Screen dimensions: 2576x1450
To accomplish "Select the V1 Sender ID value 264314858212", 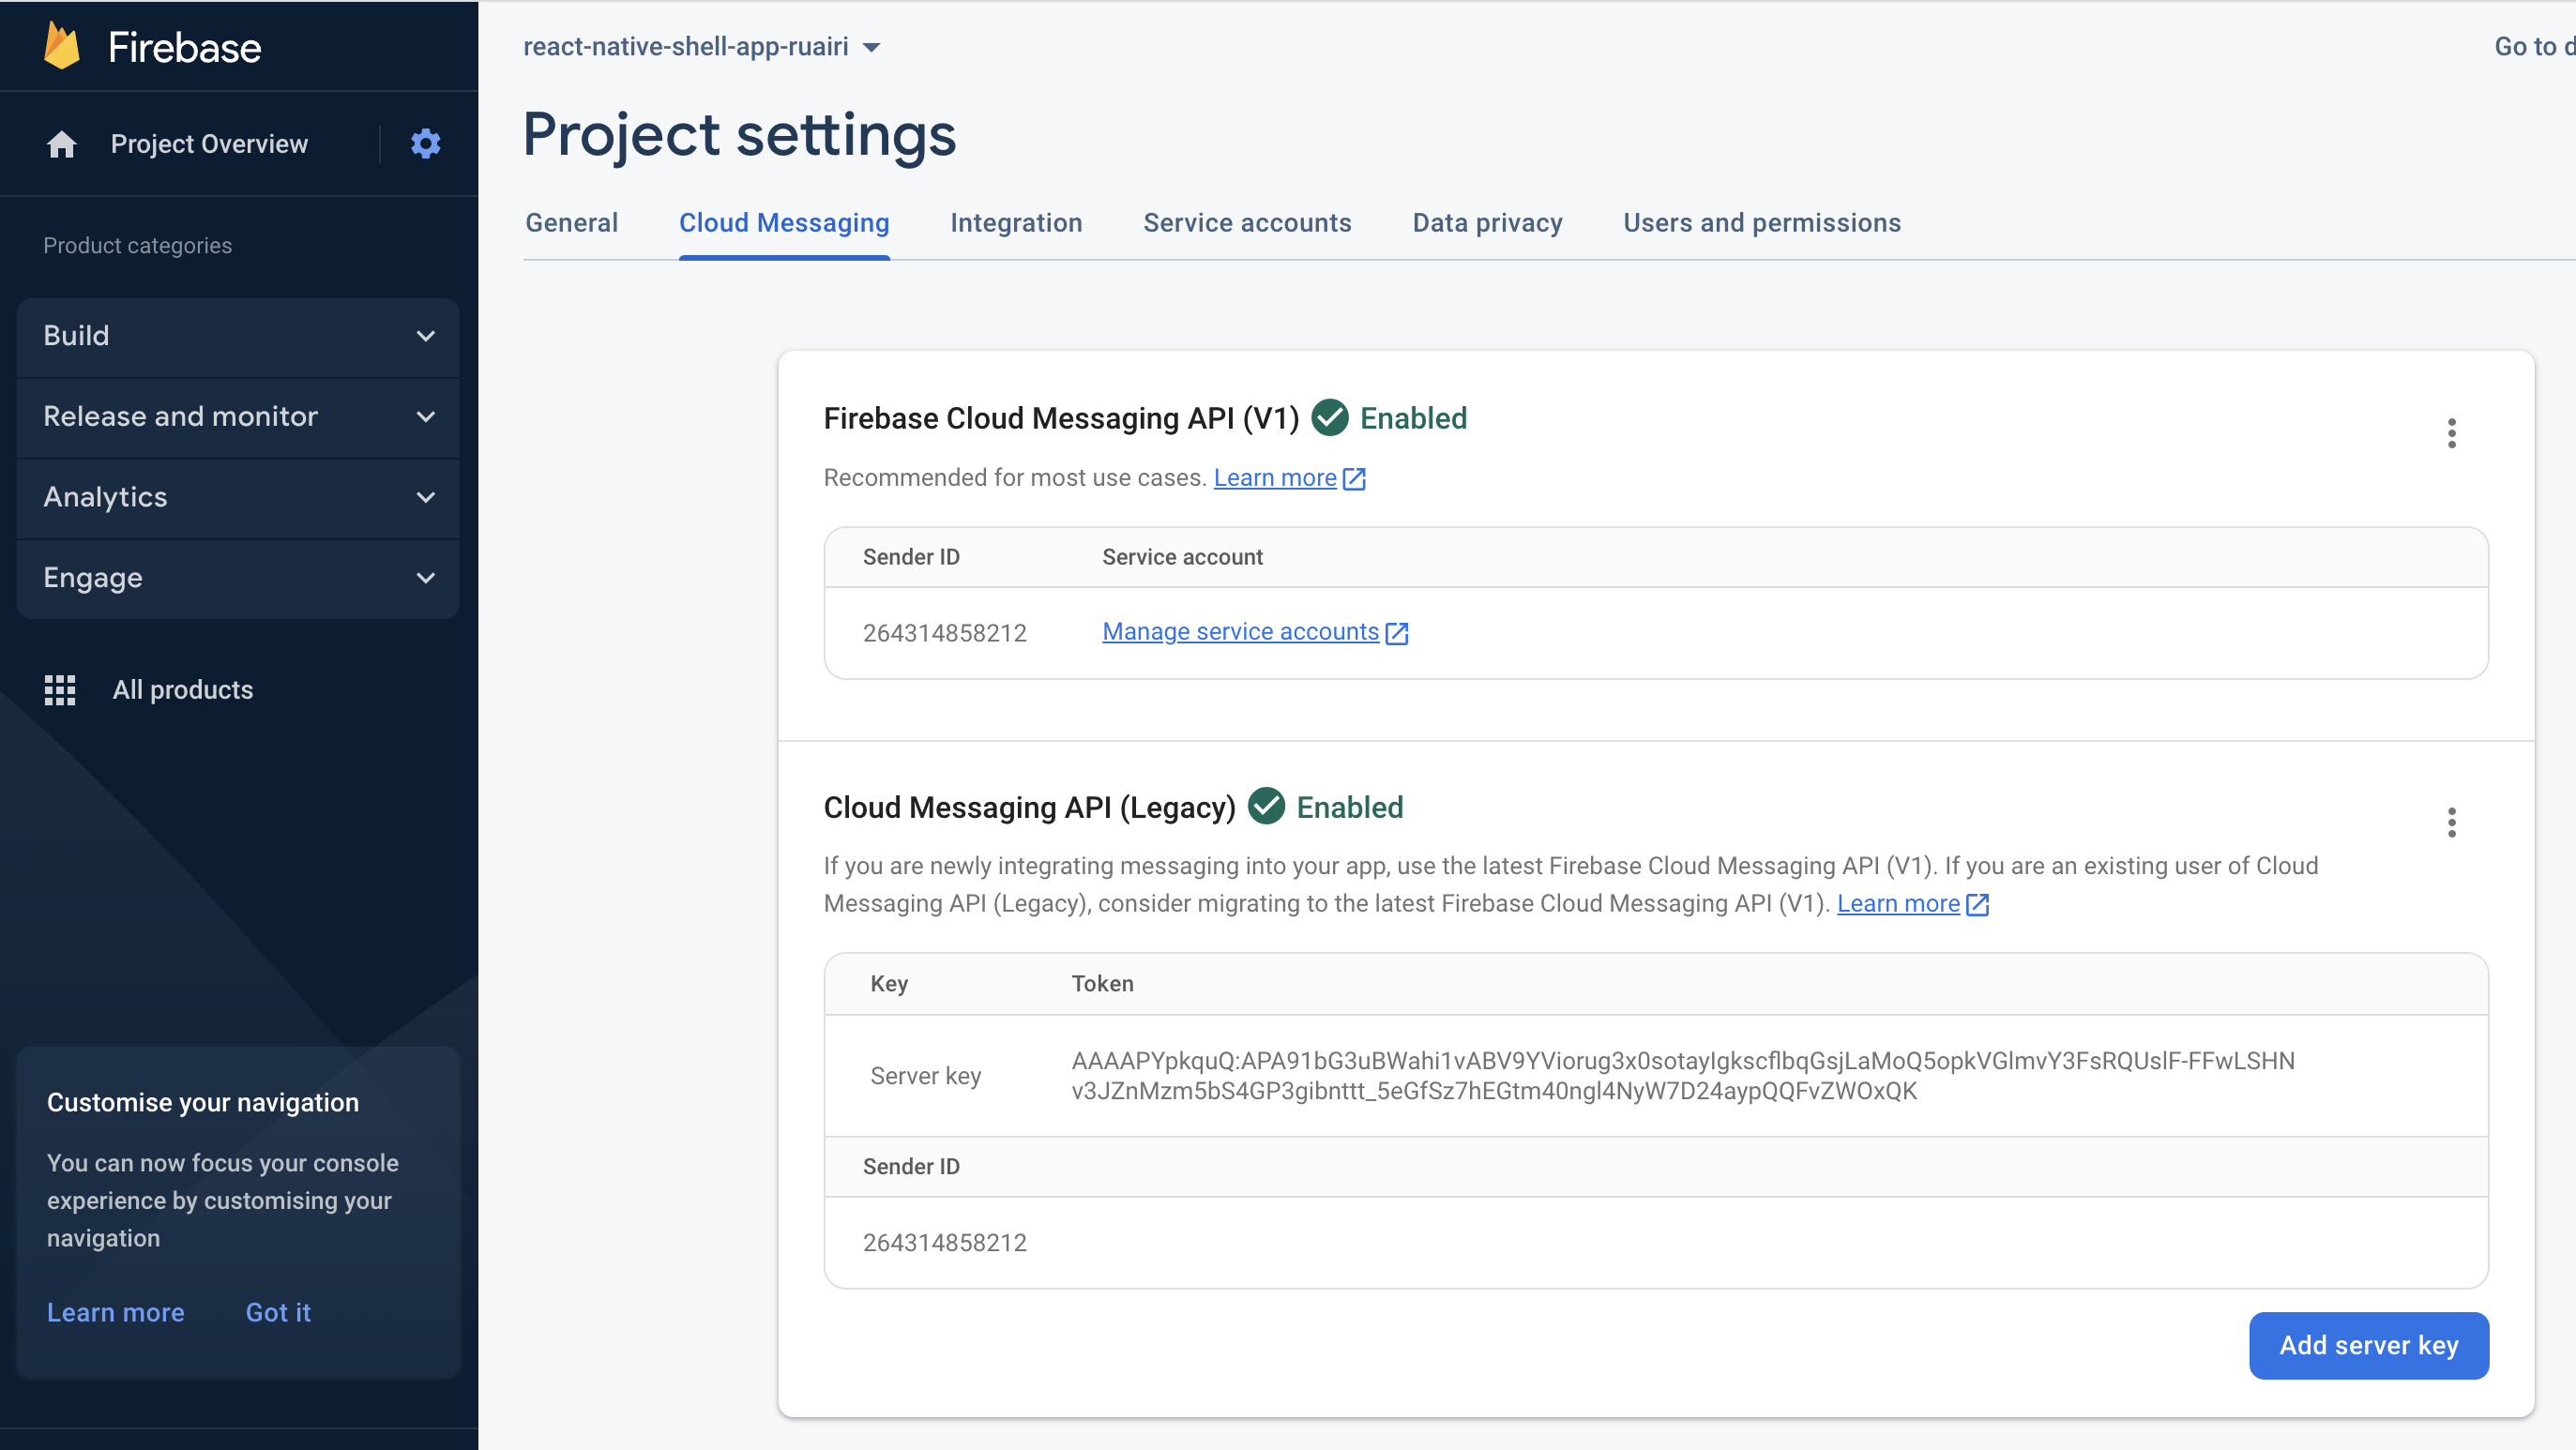I will 945,633.
